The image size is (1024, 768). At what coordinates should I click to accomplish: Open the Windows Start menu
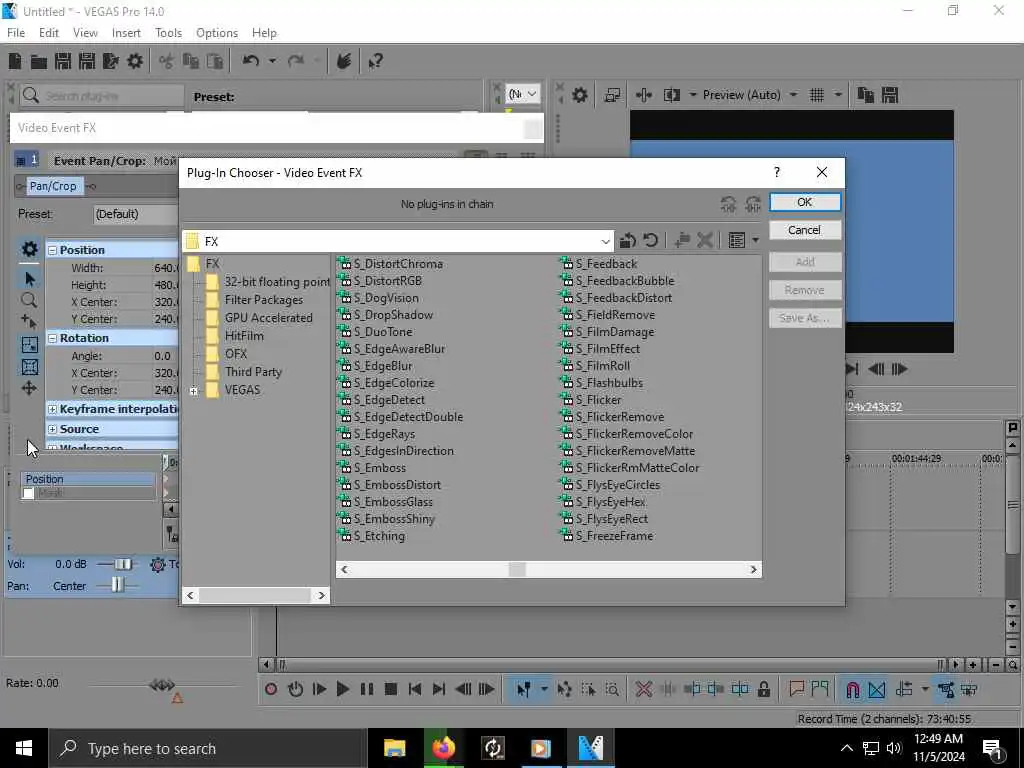[x=24, y=748]
